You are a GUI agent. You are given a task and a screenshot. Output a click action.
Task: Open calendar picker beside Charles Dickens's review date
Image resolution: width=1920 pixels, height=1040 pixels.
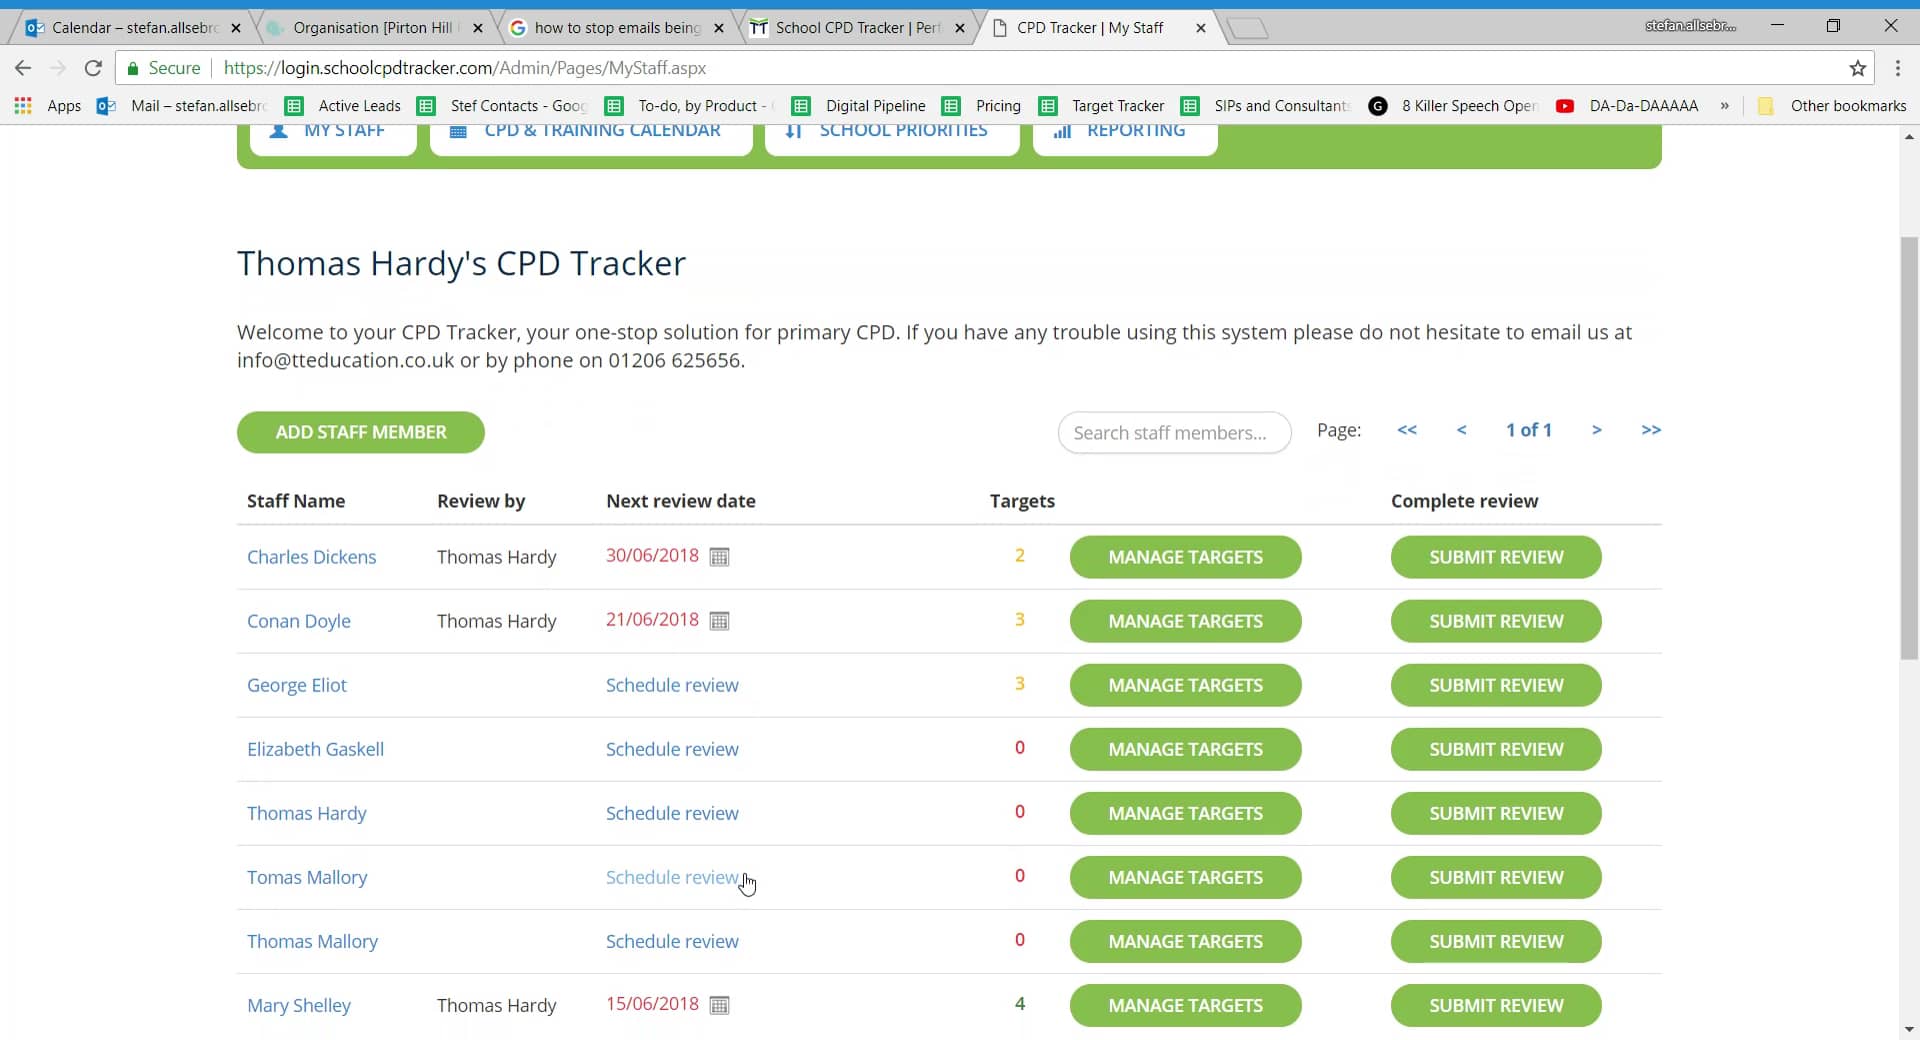[x=719, y=557]
